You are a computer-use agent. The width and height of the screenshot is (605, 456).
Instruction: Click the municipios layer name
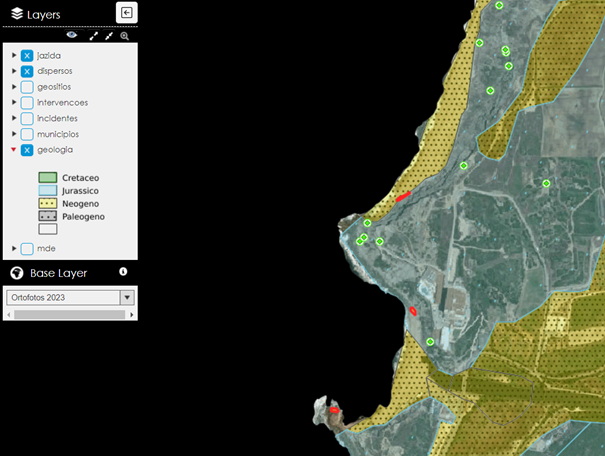click(x=58, y=134)
